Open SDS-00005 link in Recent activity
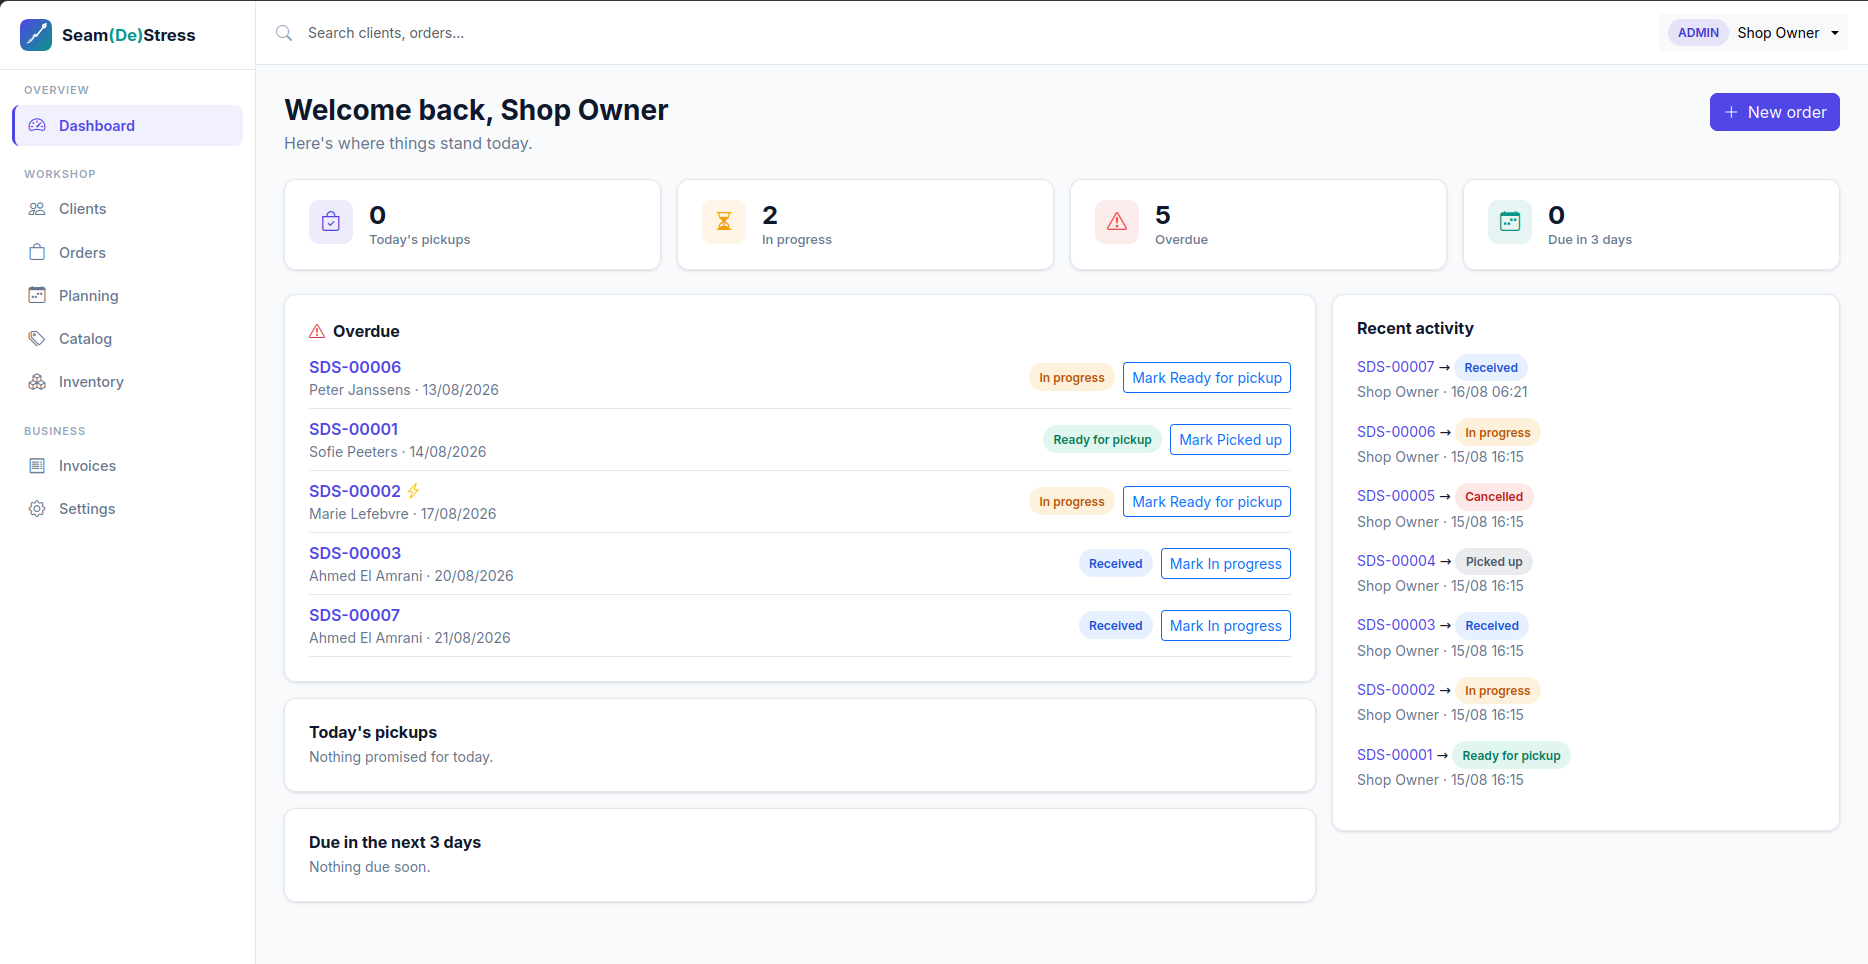Screen dimensions: 1868x964 (x=1395, y=496)
